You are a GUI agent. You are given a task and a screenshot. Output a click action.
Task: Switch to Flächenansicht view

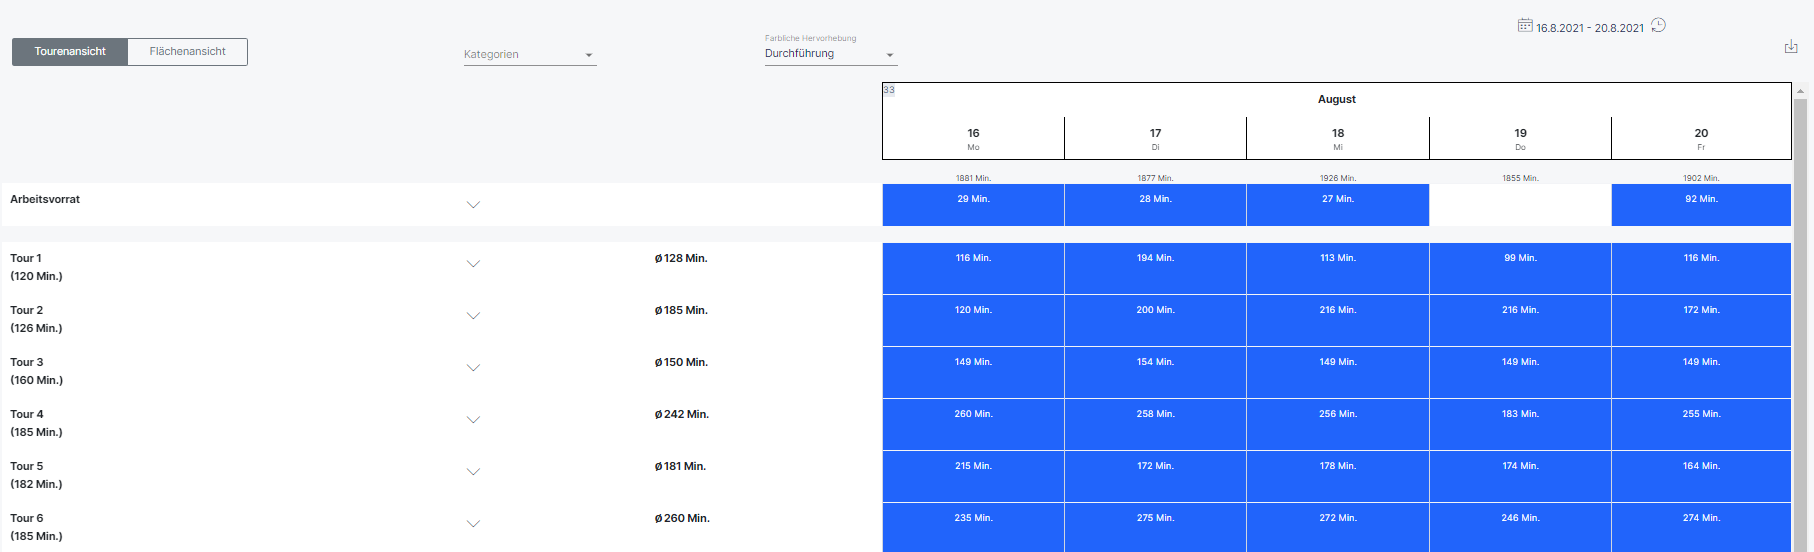pos(187,52)
